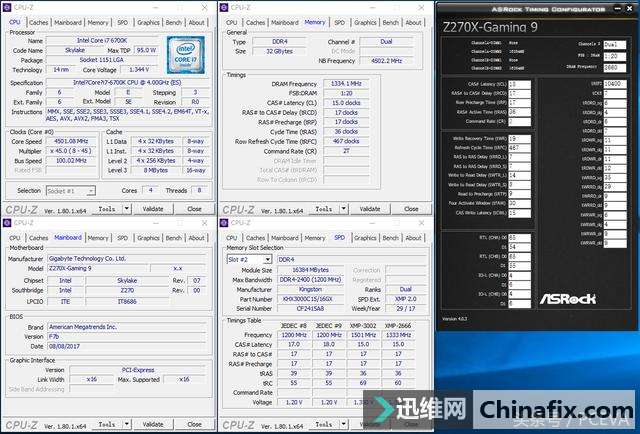This screenshot has width=640, height=434.
Task: Click the Four Activate Window (tFAW) field
Action: pos(519,203)
